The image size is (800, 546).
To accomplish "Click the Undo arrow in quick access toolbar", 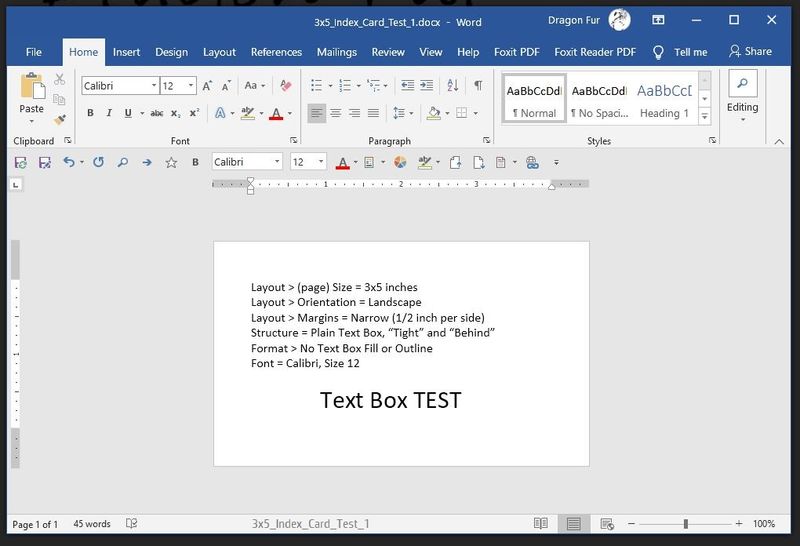I will tap(69, 162).
